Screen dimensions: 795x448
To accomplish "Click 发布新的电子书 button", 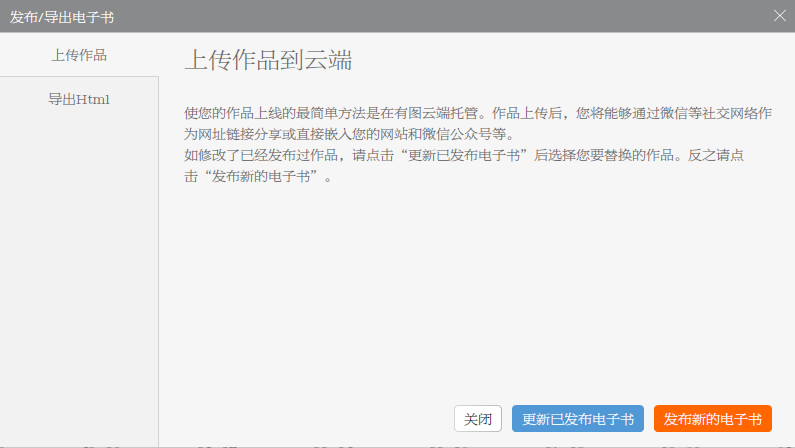I will tap(712, 419).
